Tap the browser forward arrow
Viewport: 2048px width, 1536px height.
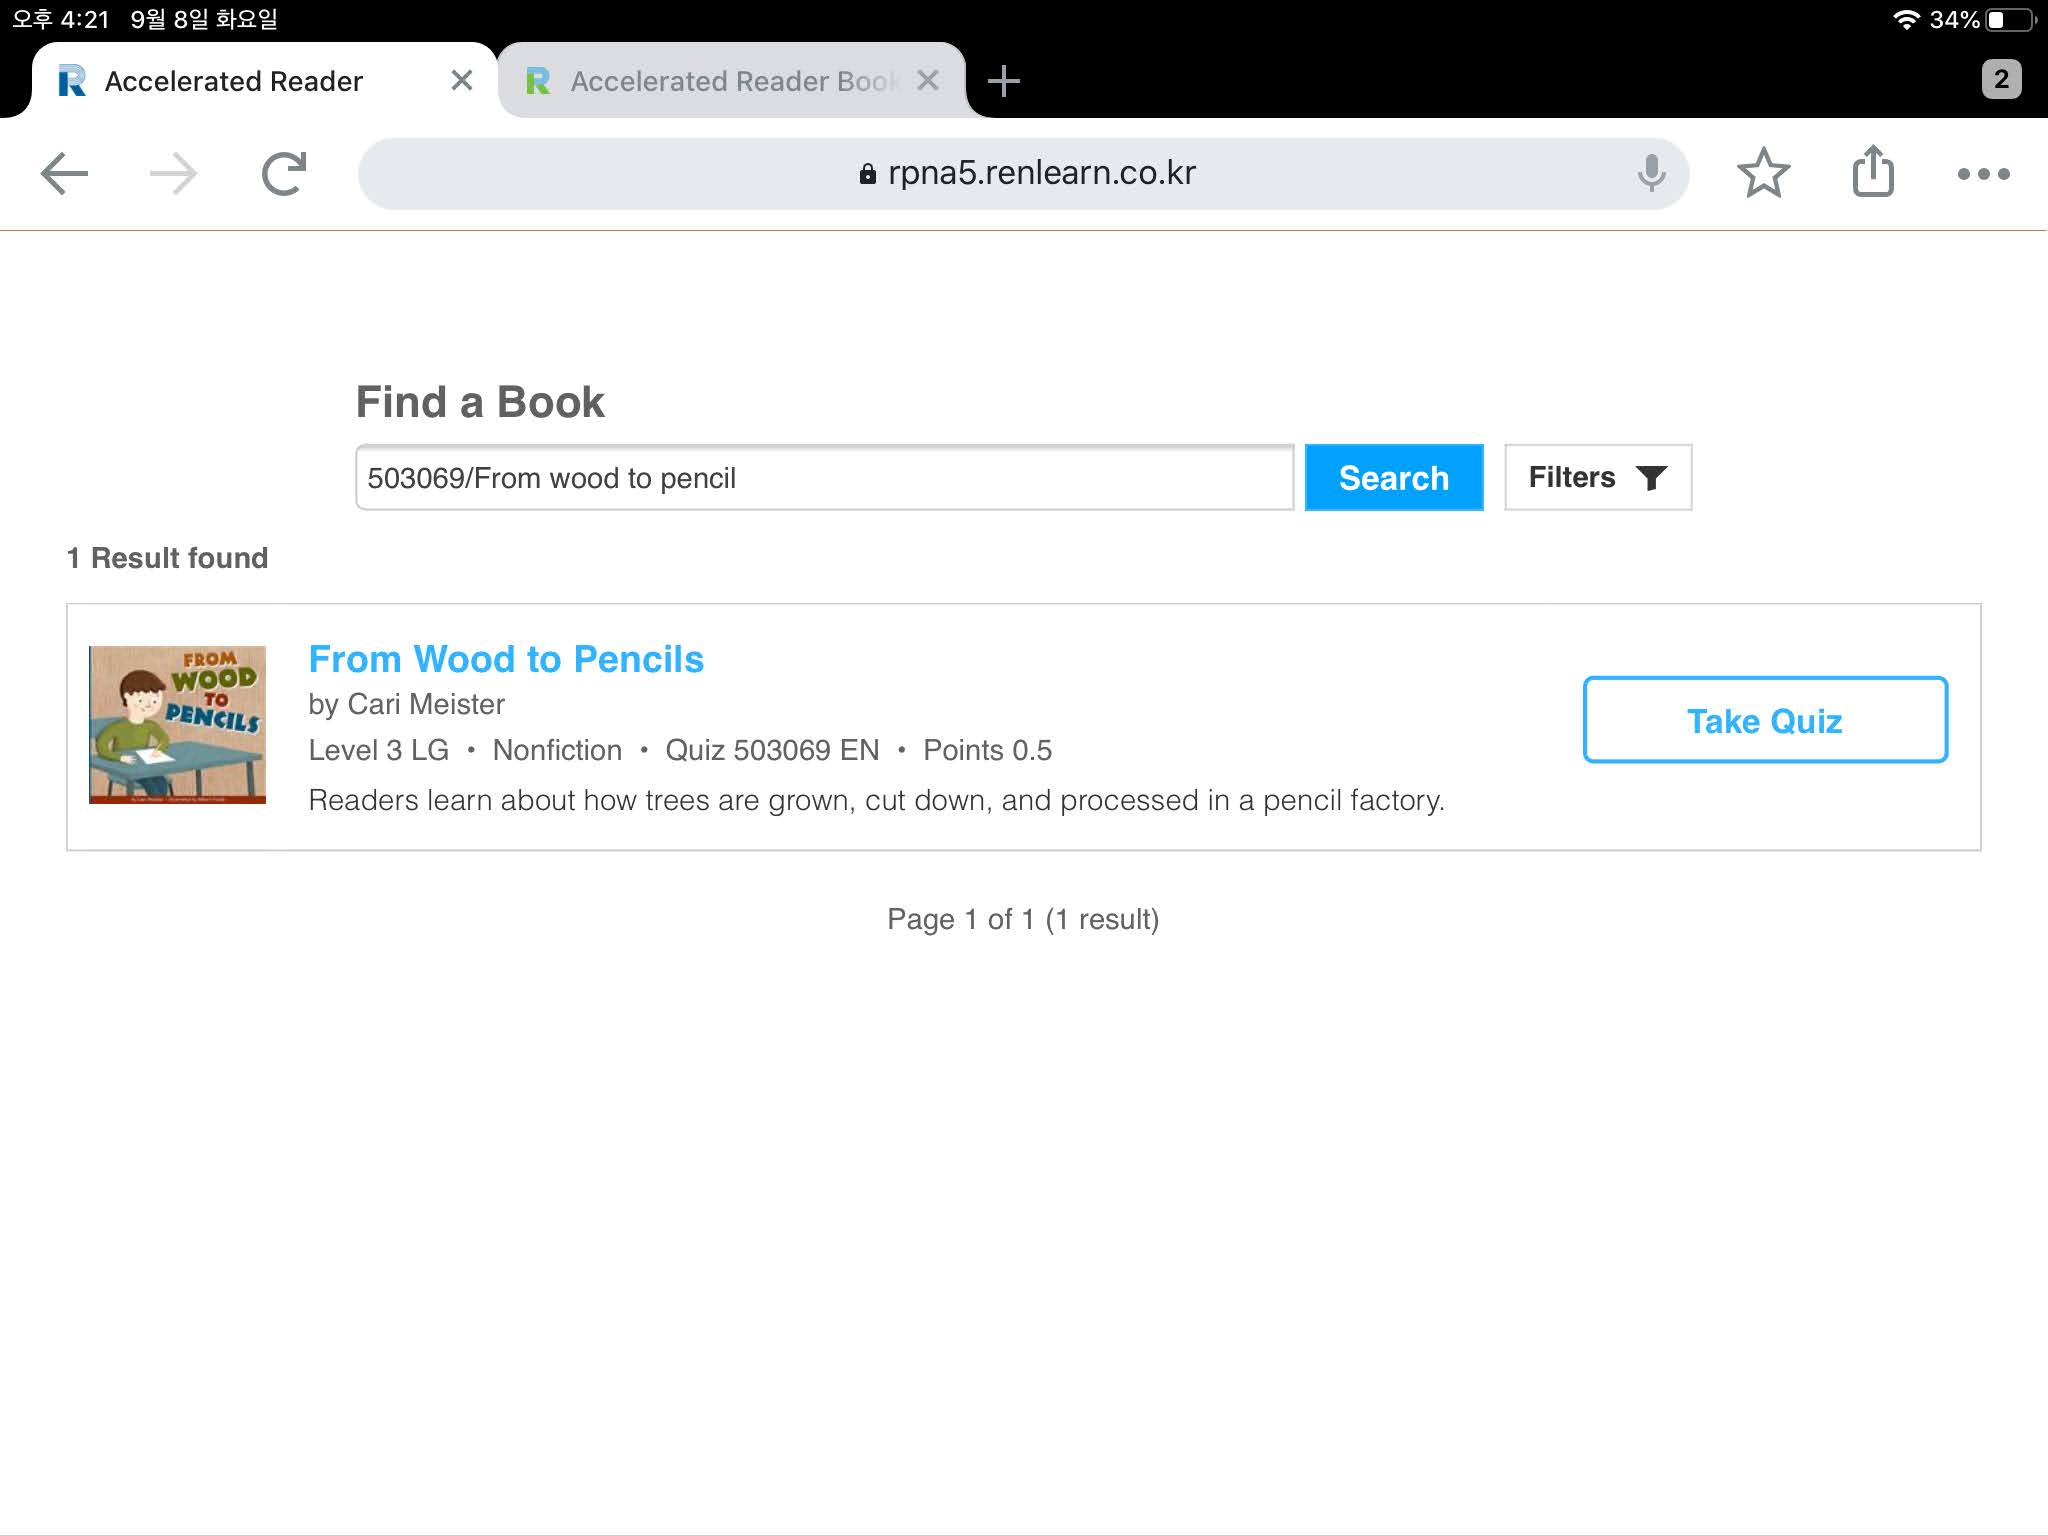click(x=173, y=174)
